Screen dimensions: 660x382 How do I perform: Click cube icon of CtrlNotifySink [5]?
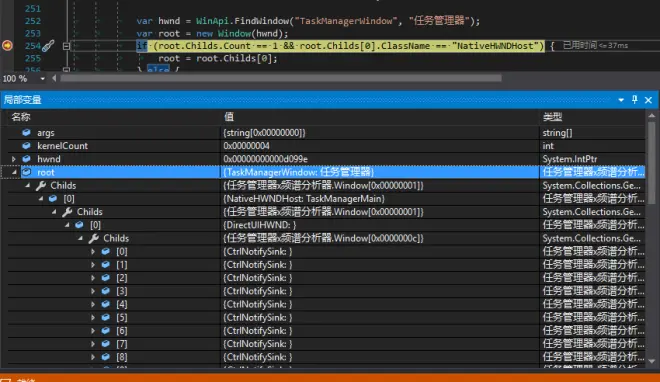(106, 318)
